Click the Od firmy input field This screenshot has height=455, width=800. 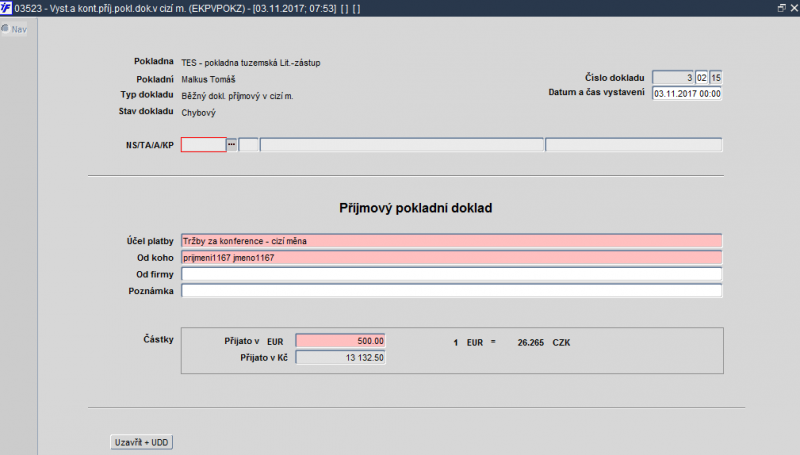click(x=452, y=274)
